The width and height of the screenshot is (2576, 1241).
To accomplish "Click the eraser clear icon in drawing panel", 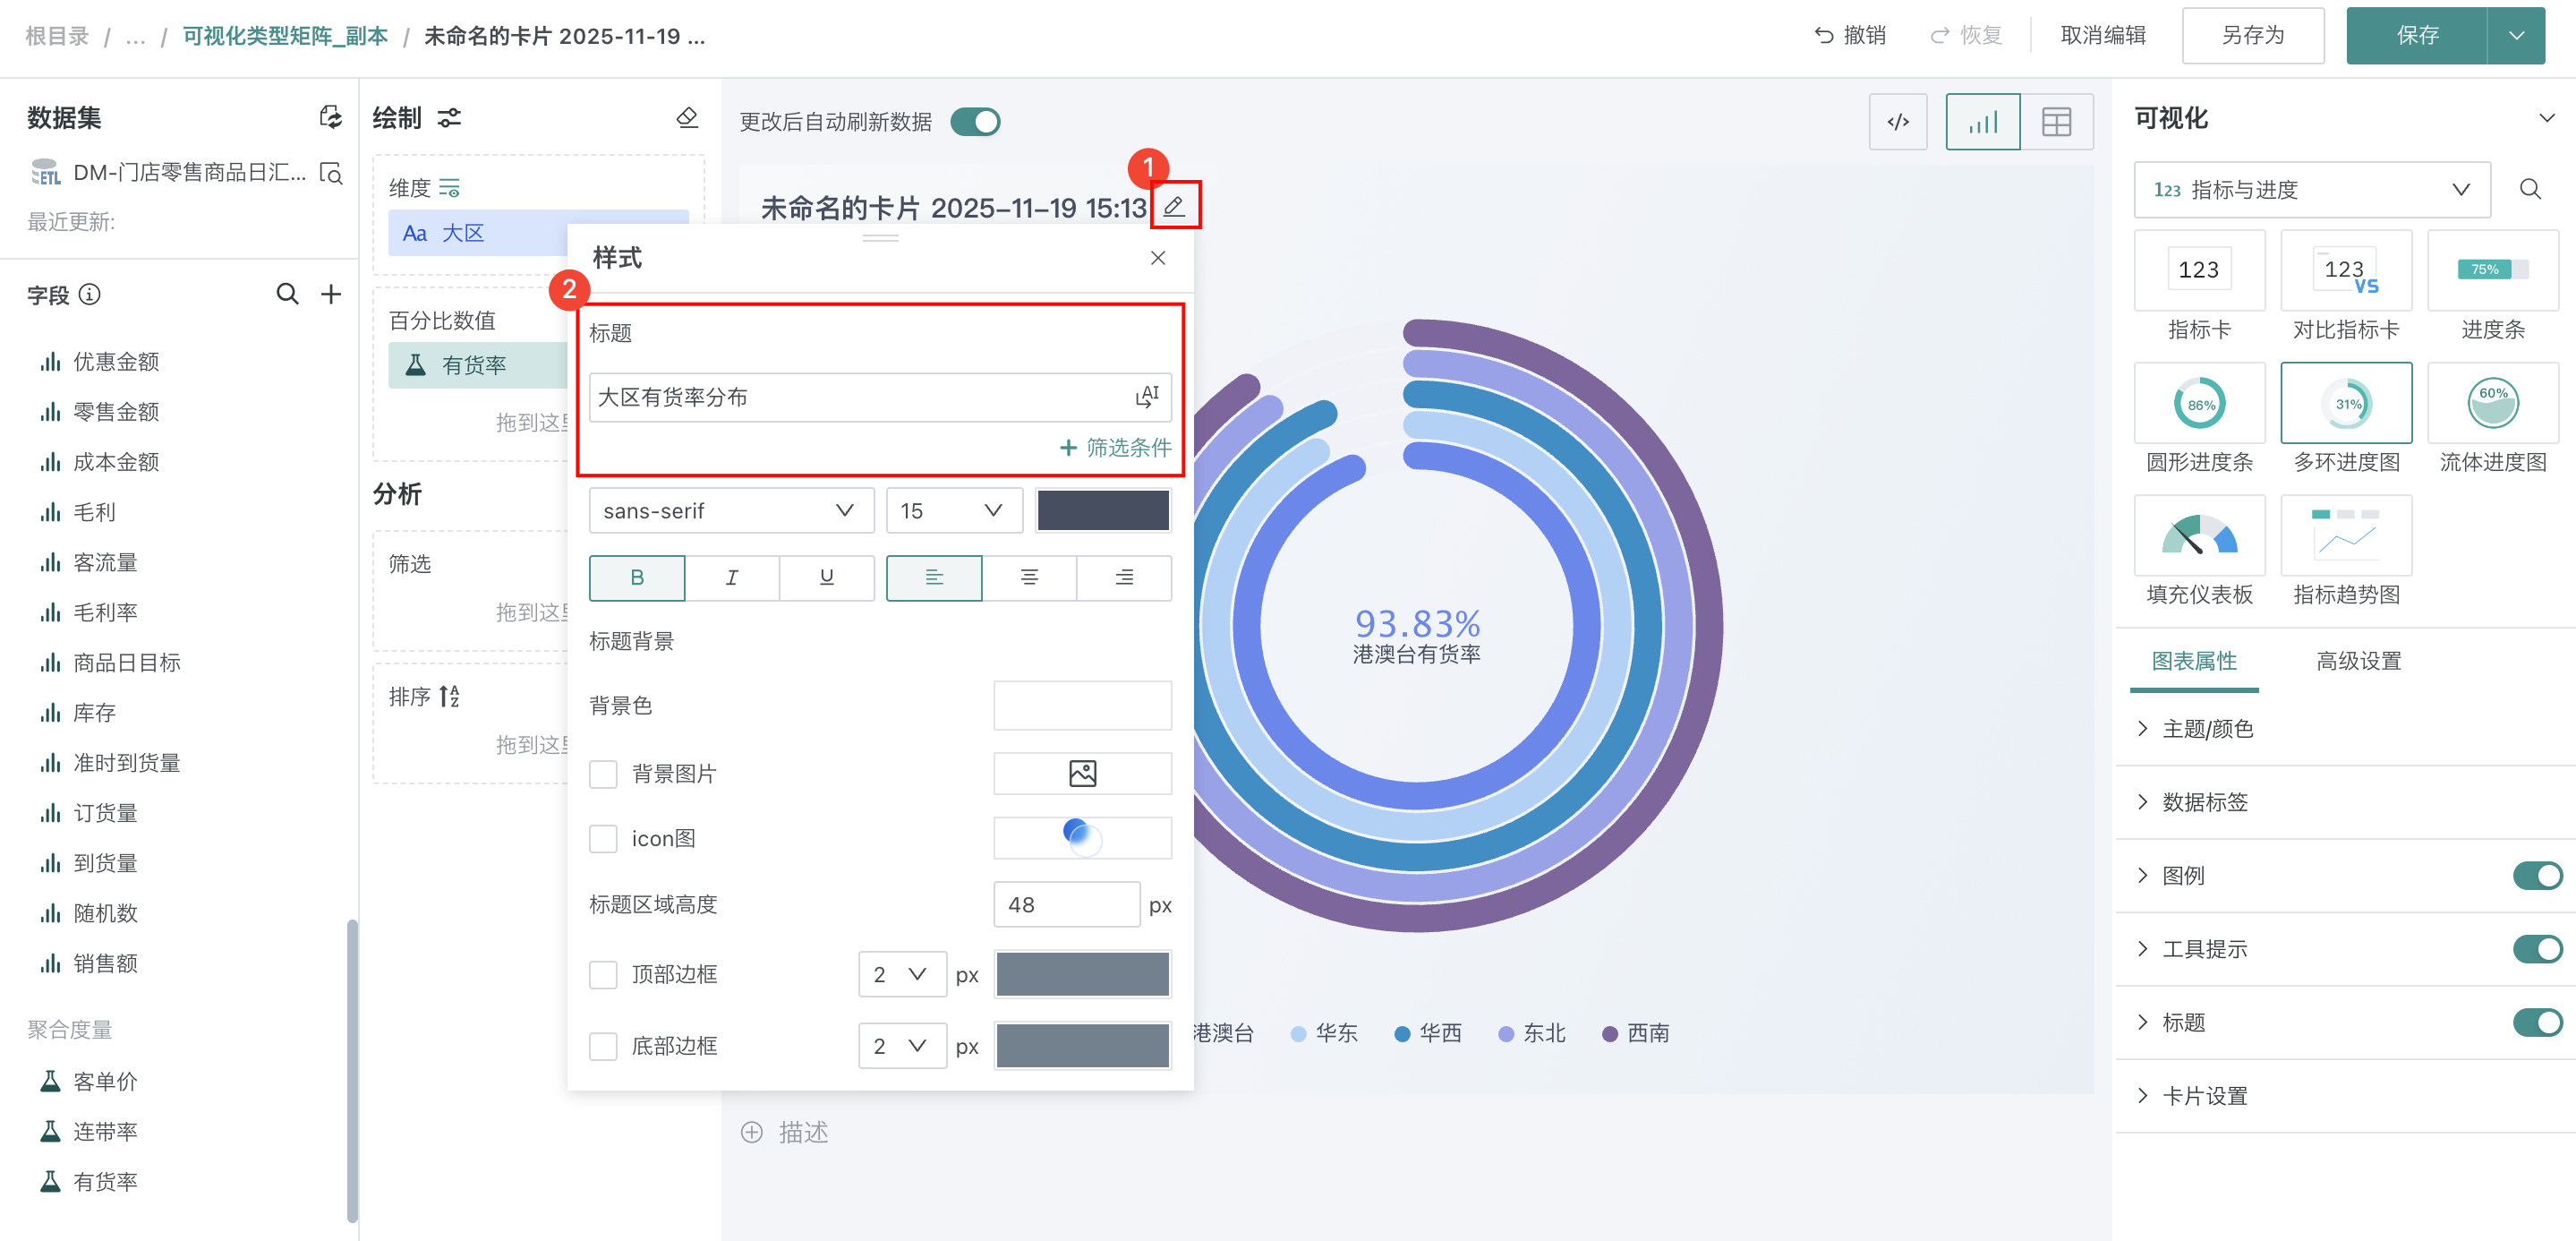I will tap(687, 117).
